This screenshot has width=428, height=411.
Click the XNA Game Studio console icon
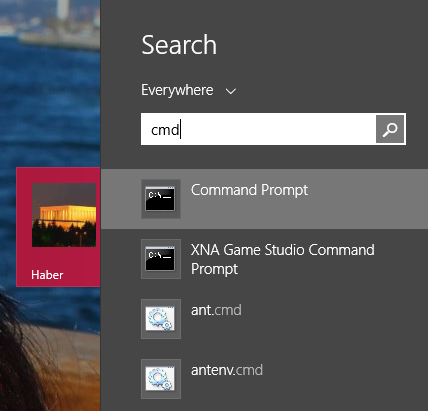tap(161, 259)
